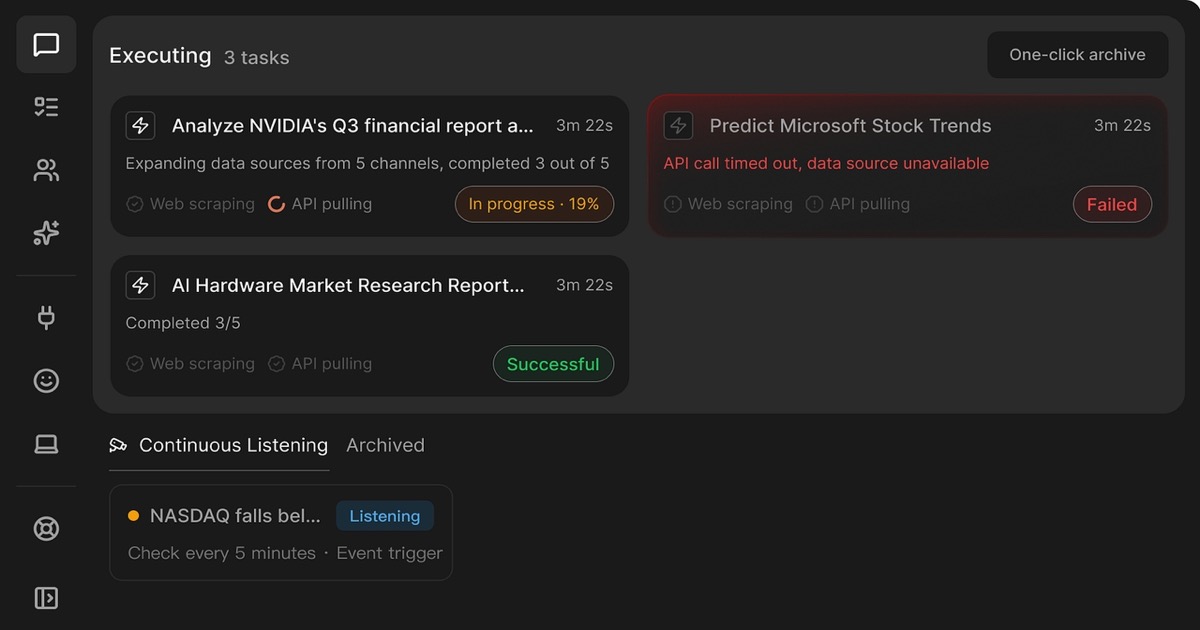This screenshot has height=630, width=1200.
Task: Expand the truncated NVIDIA Q3 report title
Action: (x=352, y=125)
